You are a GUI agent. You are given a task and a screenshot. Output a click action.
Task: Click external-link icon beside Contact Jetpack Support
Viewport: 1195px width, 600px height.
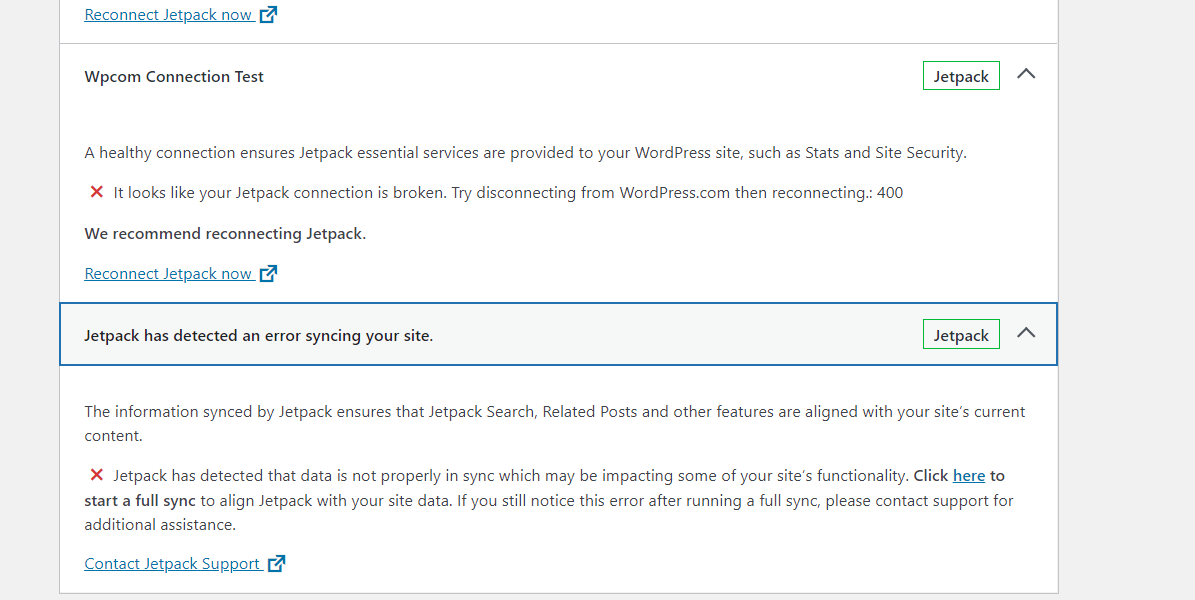pyautogui.click(x=277, y=563)
